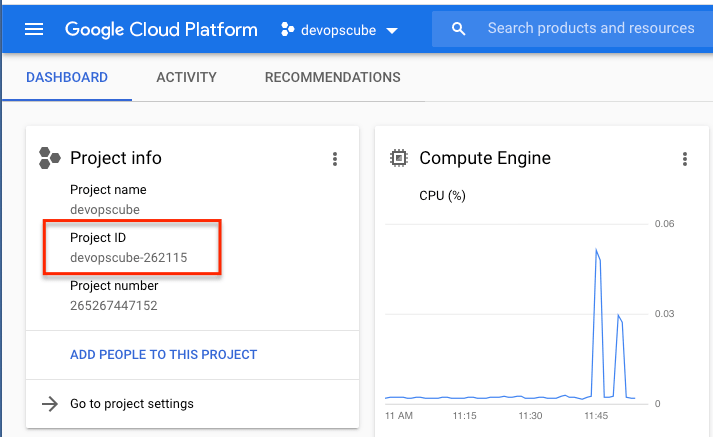This screenshot has width=713, height=437.
Task: Click the Project number label
Action: click(x=114, y=286)
